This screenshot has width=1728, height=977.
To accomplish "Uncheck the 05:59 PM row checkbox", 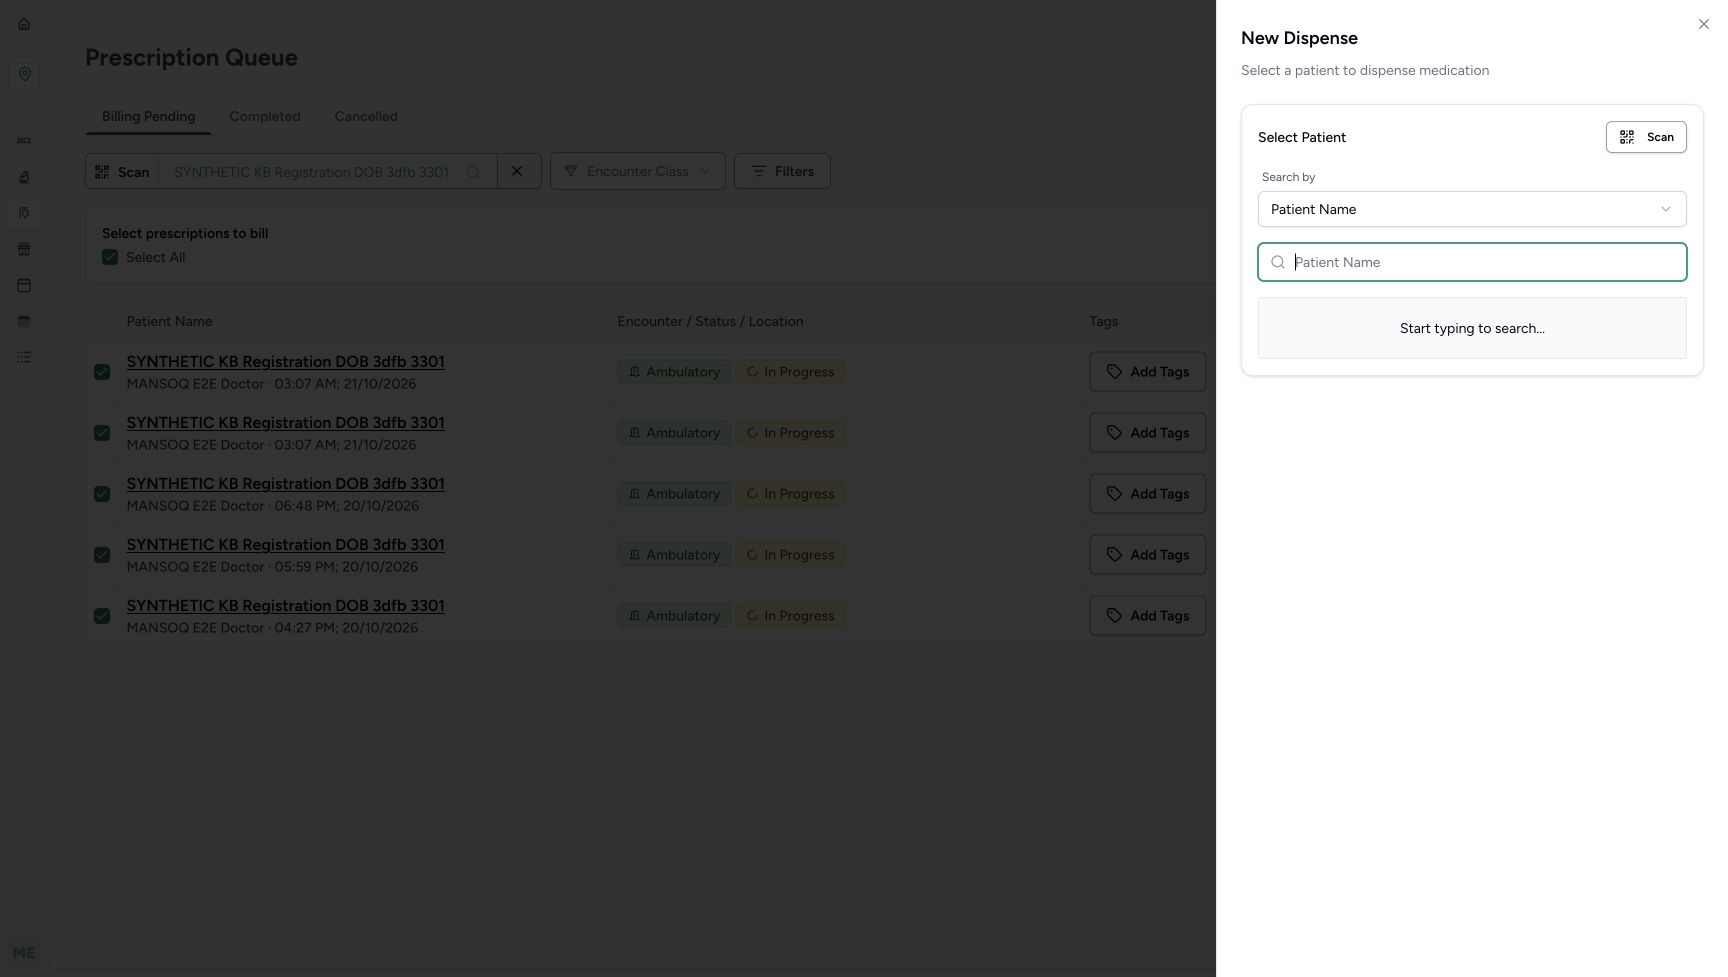I will [x=102, y=555].
